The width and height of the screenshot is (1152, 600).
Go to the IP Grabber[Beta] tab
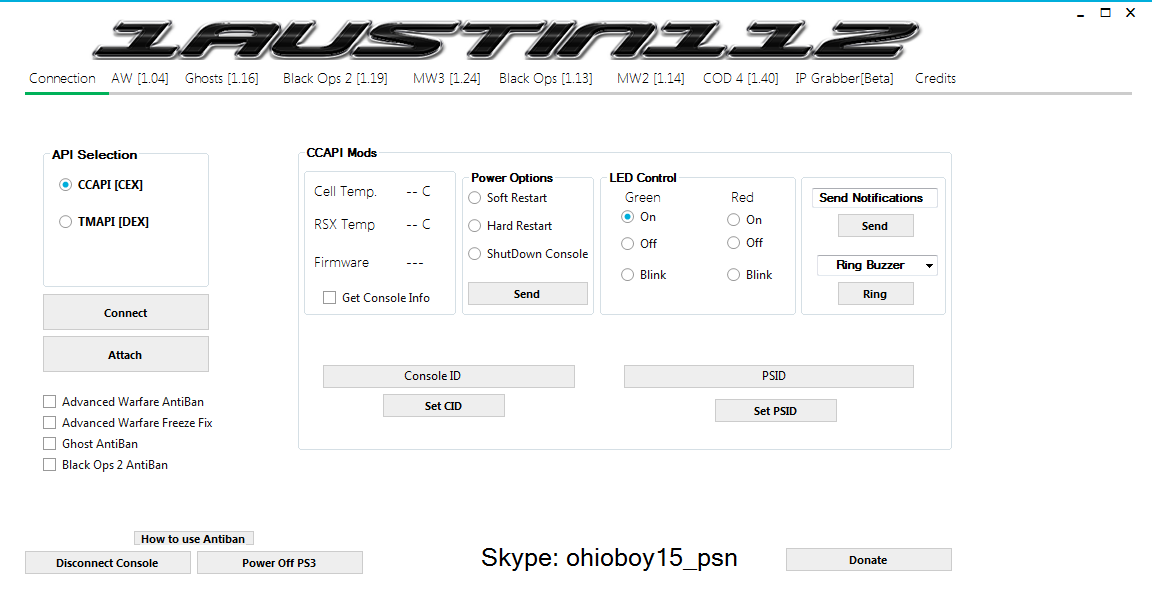coord(844,78)
